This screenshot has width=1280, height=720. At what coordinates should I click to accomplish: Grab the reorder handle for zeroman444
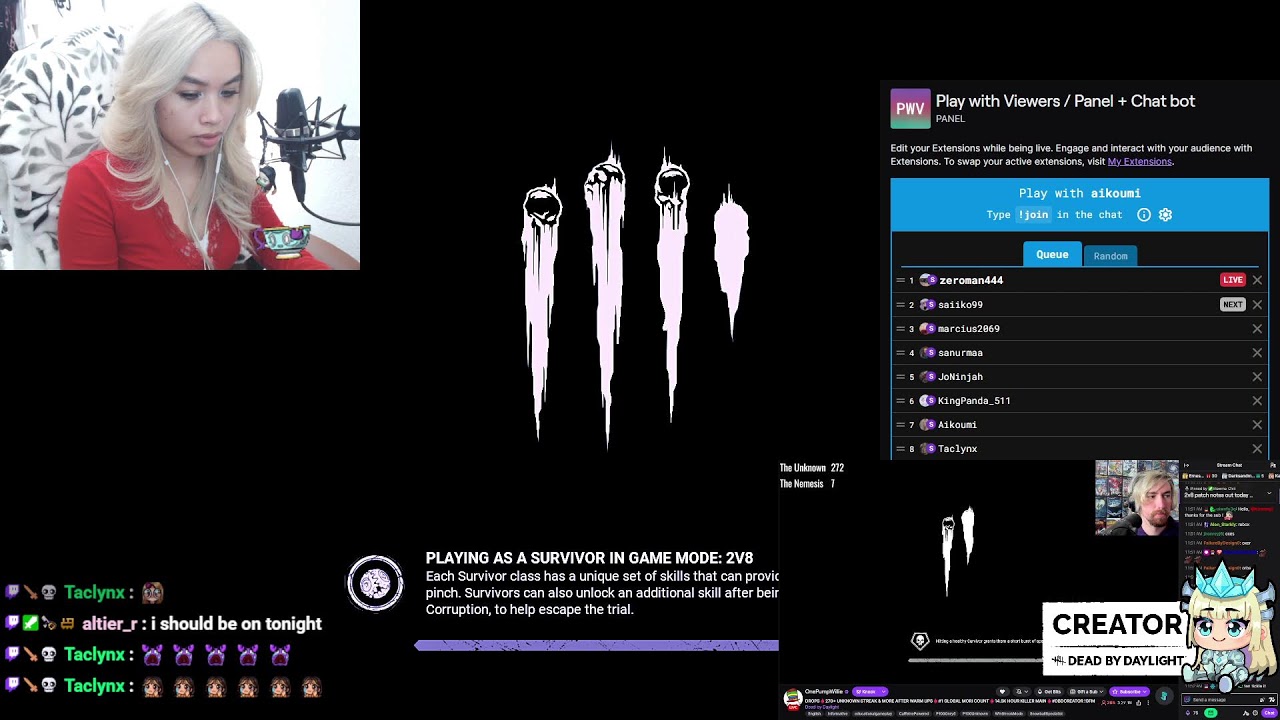(x=900, y=280)
